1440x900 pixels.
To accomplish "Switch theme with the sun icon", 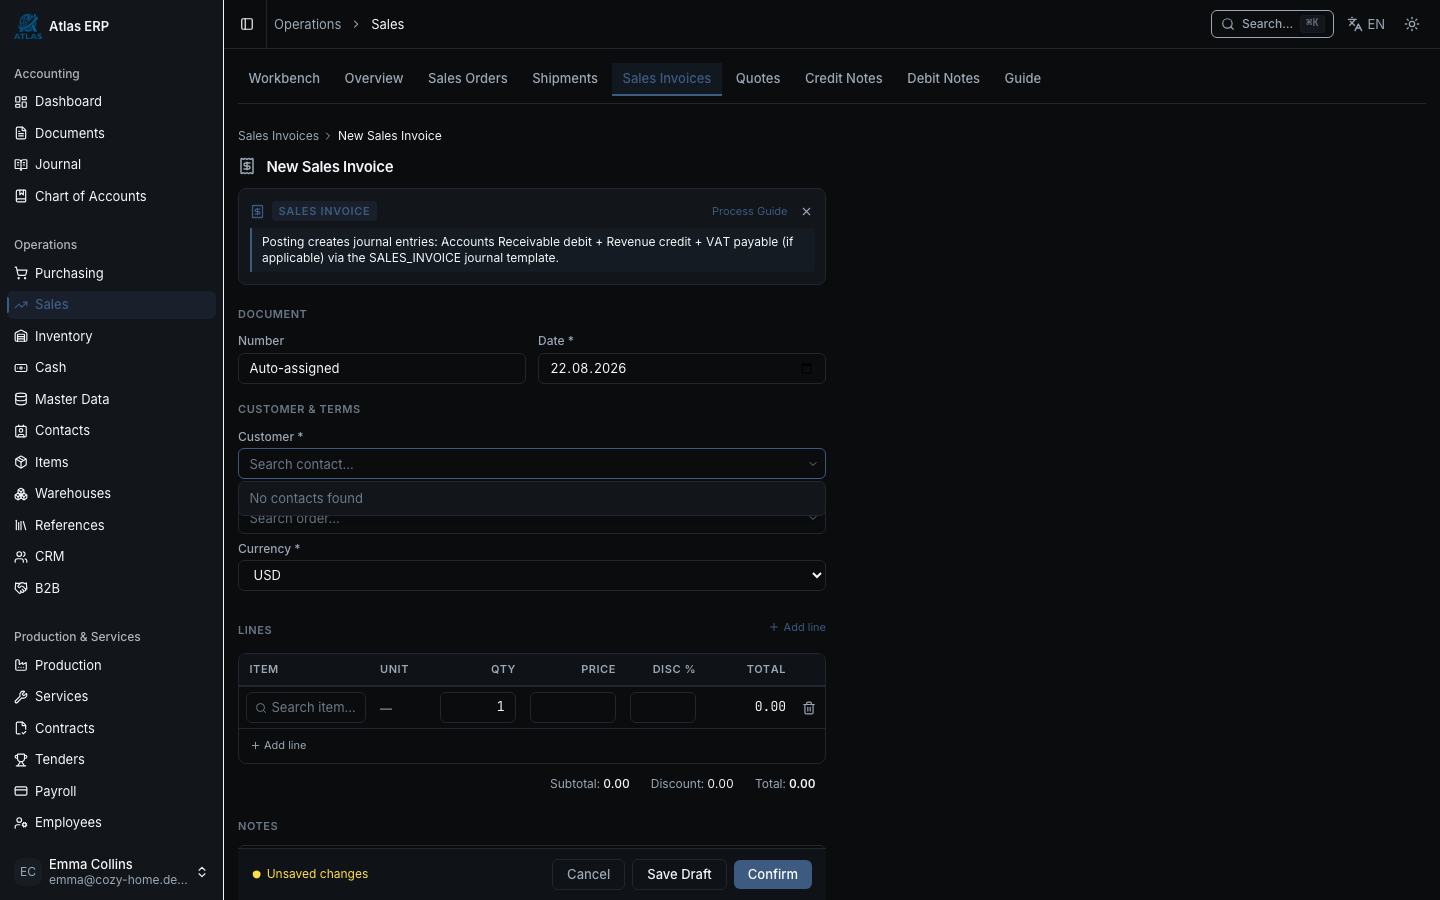I will coord(1412,24).
